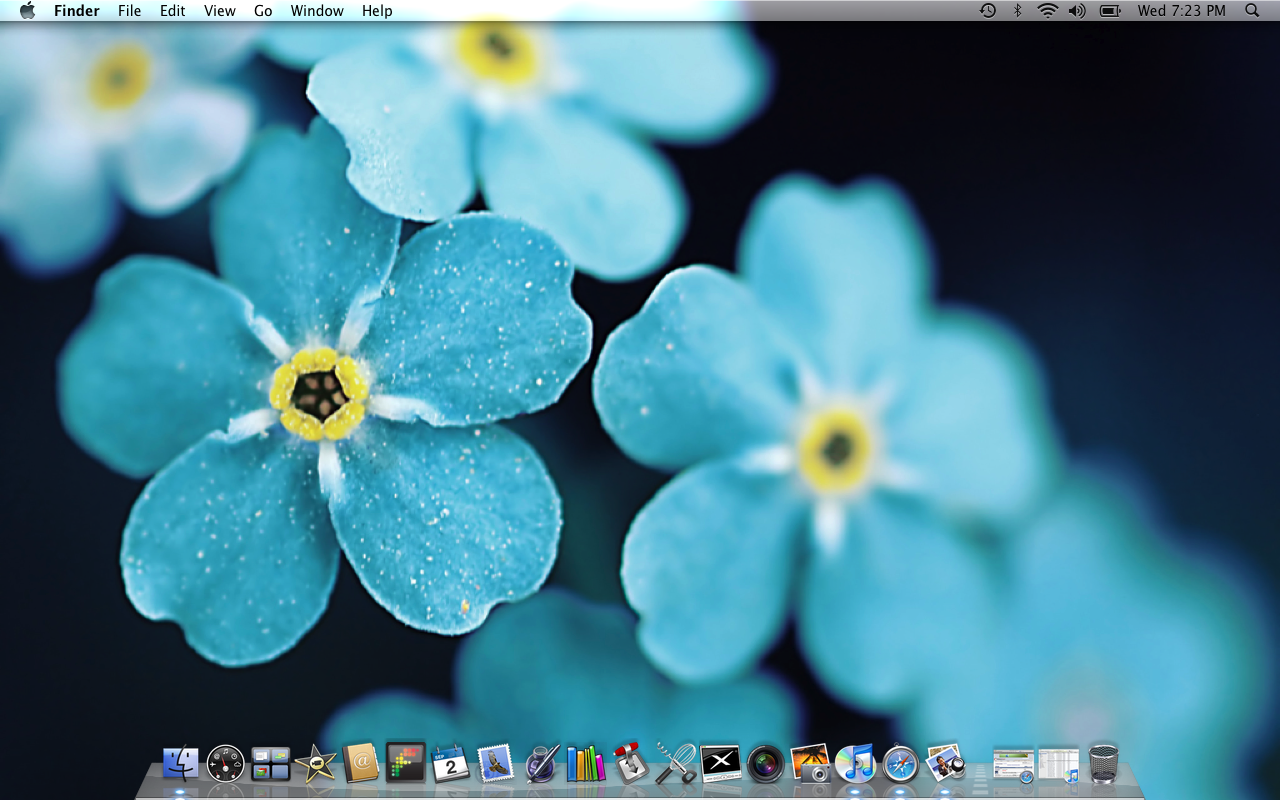Click the volume speaker icon
1280x800 pixels.
tap(1077, 11)
